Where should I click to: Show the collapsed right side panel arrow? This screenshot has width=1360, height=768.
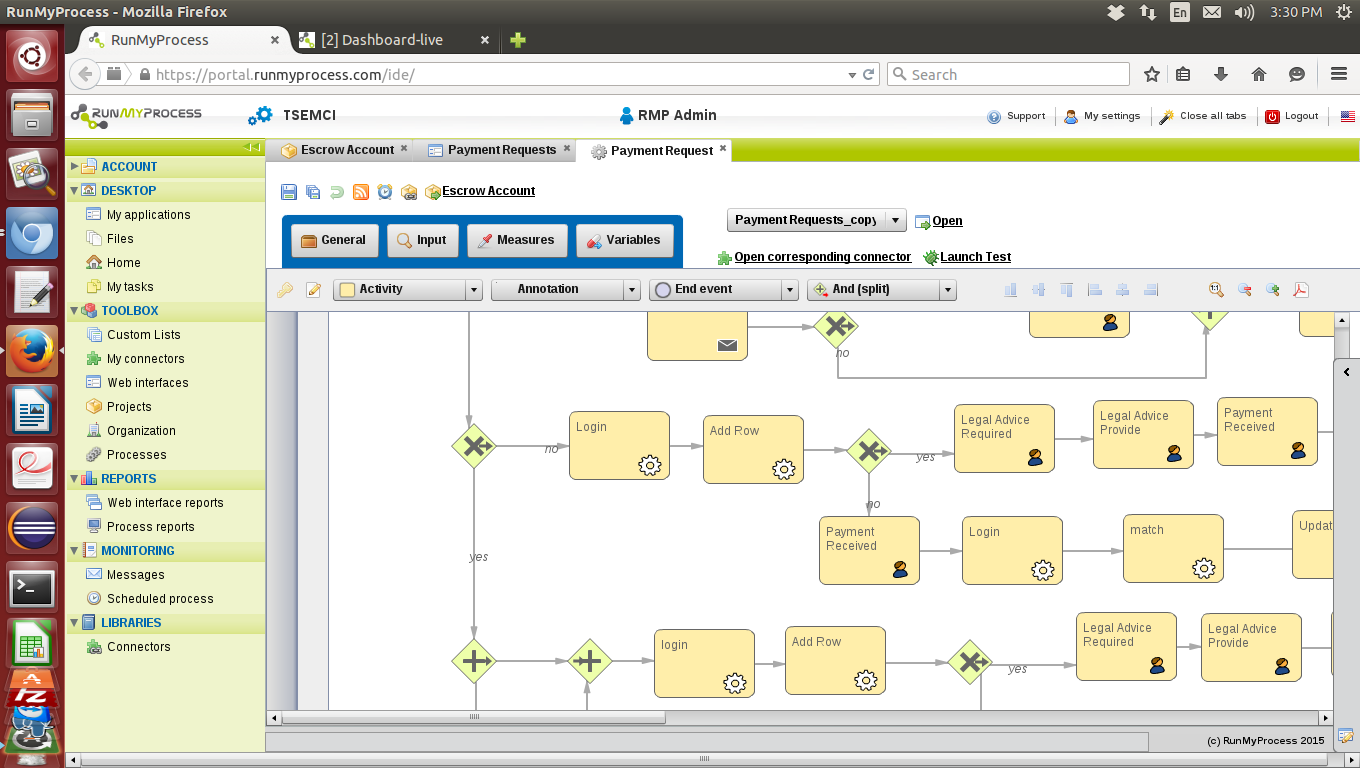1347,372
